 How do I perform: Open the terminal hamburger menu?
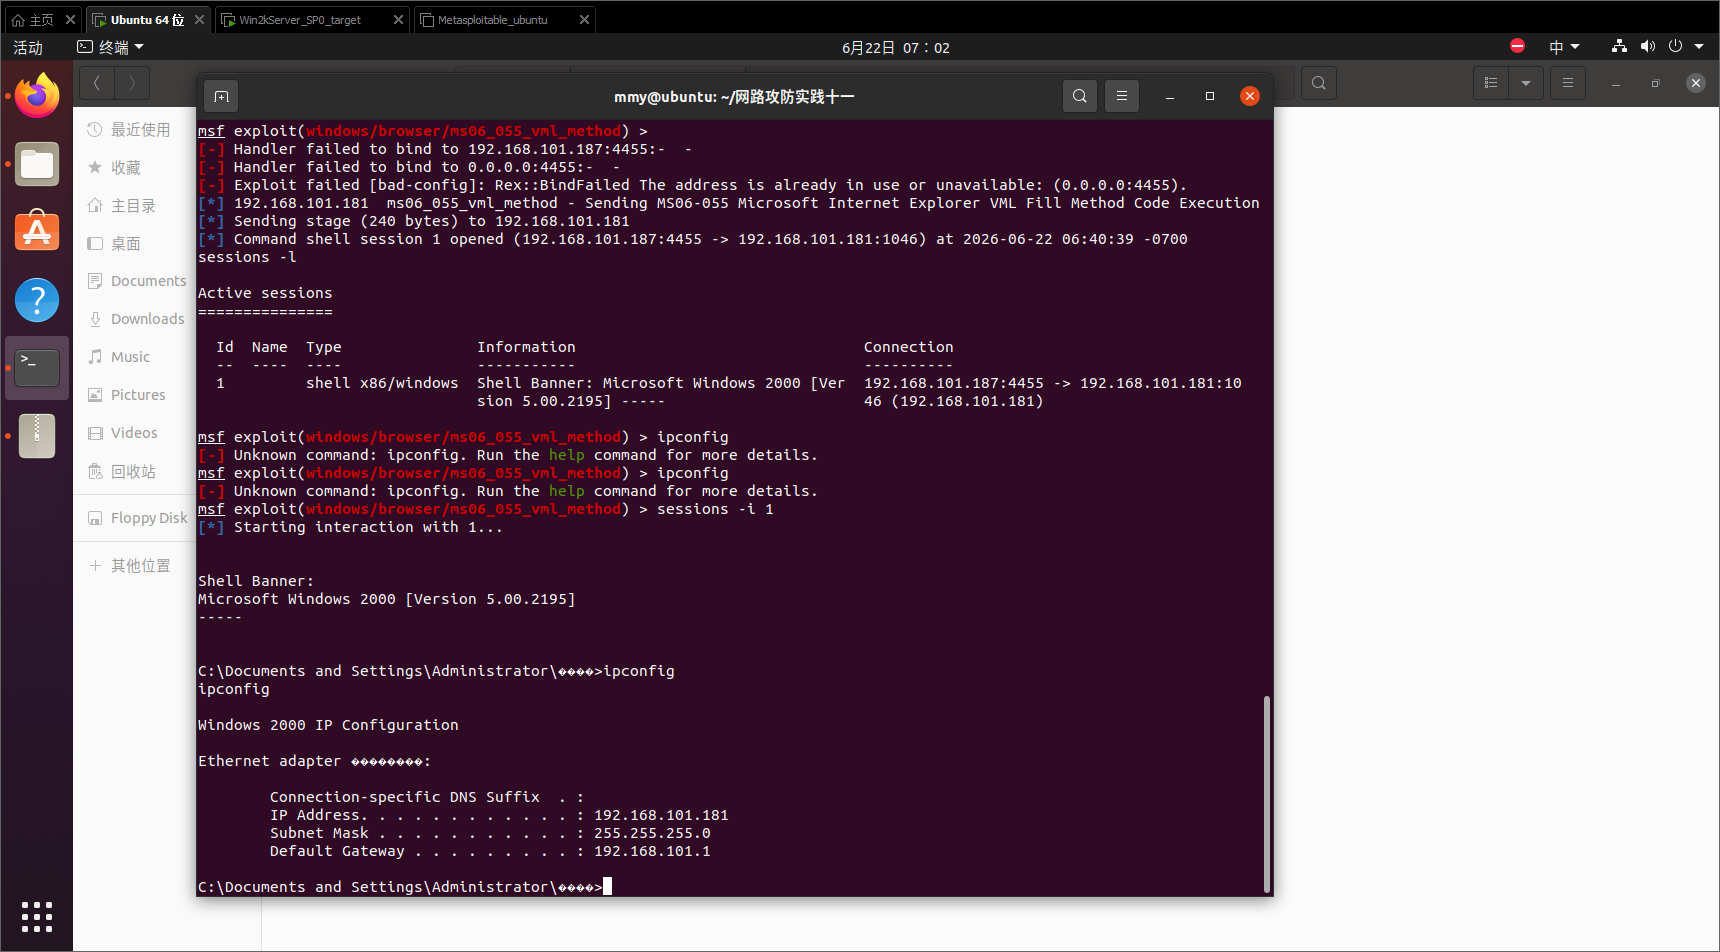pyautogui.click(x=1122, y=96)
